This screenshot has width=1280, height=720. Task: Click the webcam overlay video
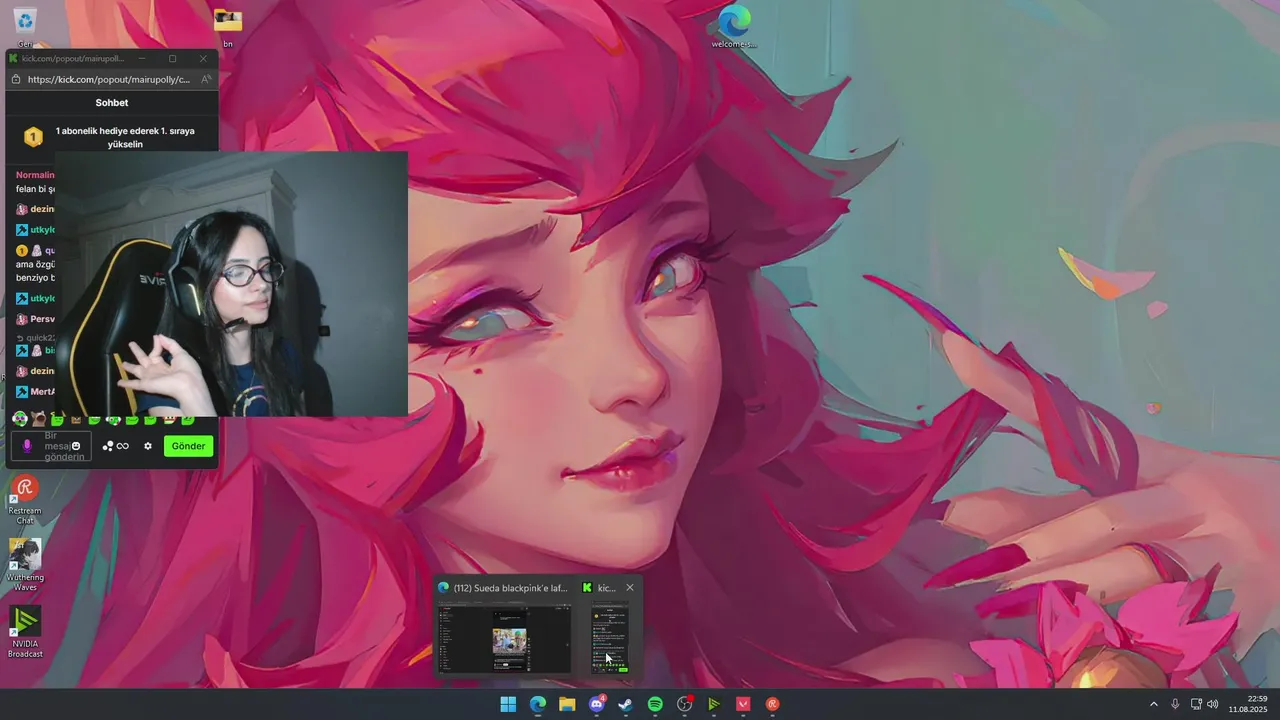[231, 283]
